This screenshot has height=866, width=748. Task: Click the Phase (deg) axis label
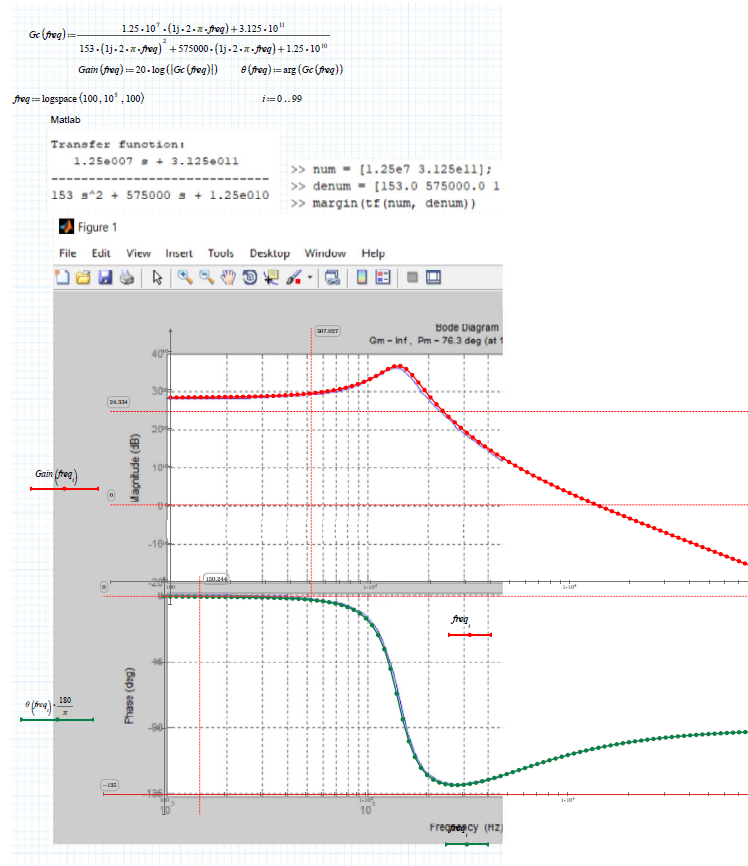coord(129,696)
